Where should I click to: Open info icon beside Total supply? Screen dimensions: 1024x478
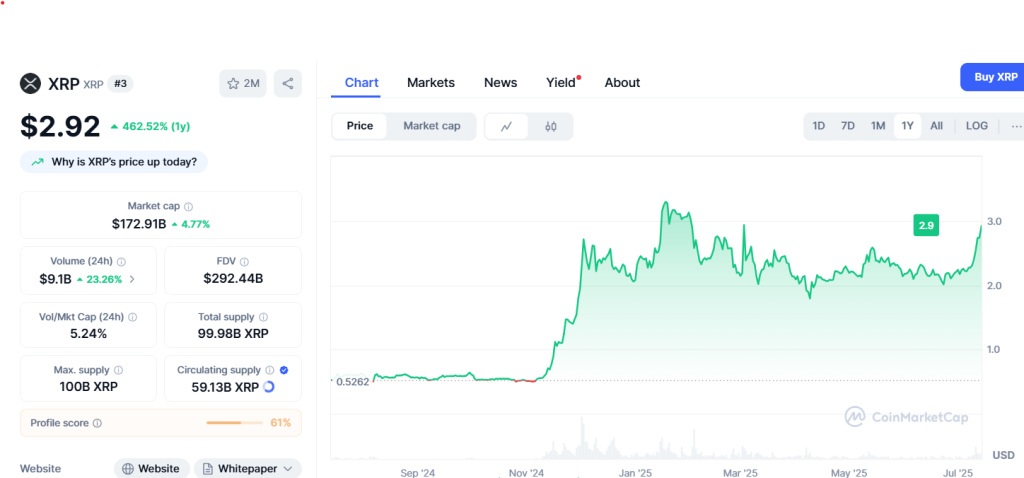[263, 317]
